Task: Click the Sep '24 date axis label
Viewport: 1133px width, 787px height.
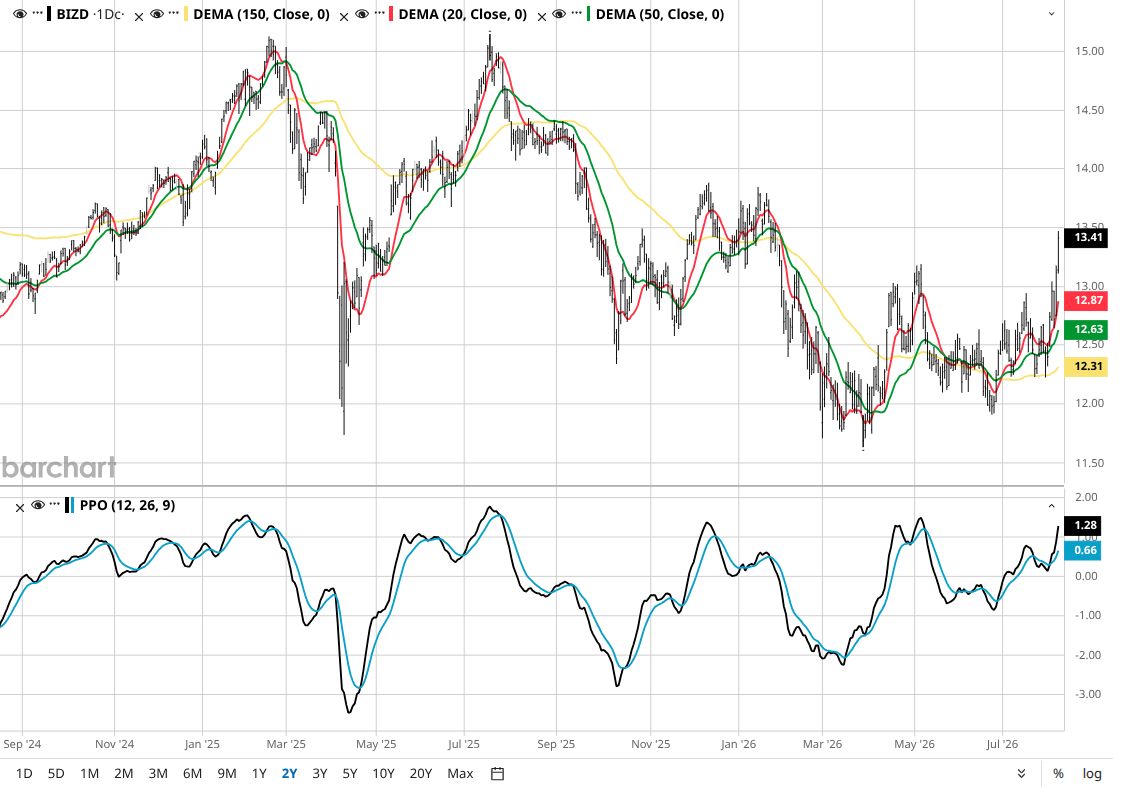Action: [22, 744]
